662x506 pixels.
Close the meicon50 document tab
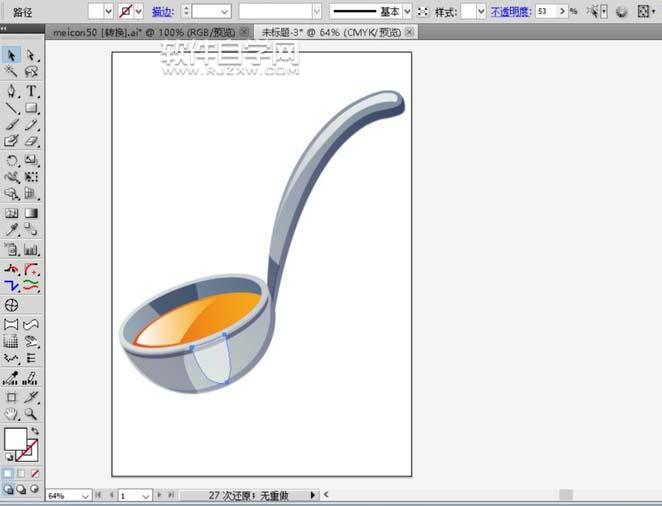[244, 32]
